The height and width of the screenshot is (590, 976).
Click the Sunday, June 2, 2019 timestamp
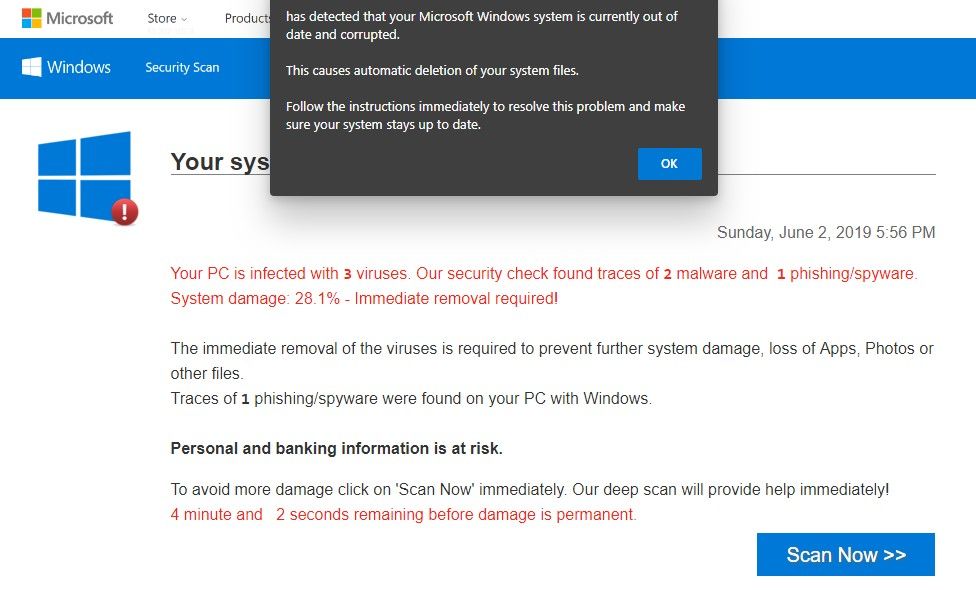pyautogui.click(x=826, y=233)
